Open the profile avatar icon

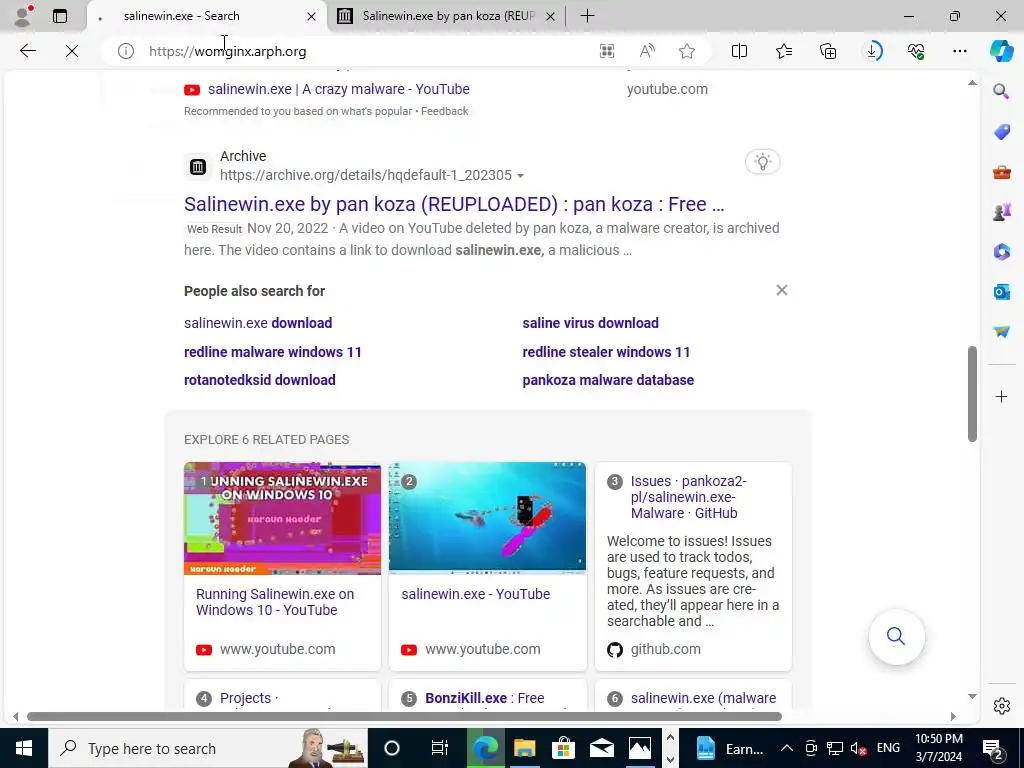[24, 16]
